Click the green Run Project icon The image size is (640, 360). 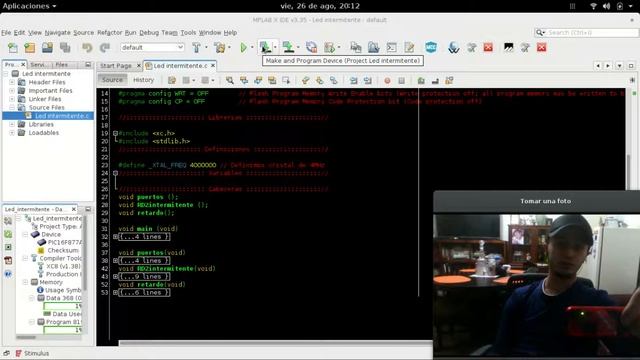pyautogui.click(x=243, y=47)
